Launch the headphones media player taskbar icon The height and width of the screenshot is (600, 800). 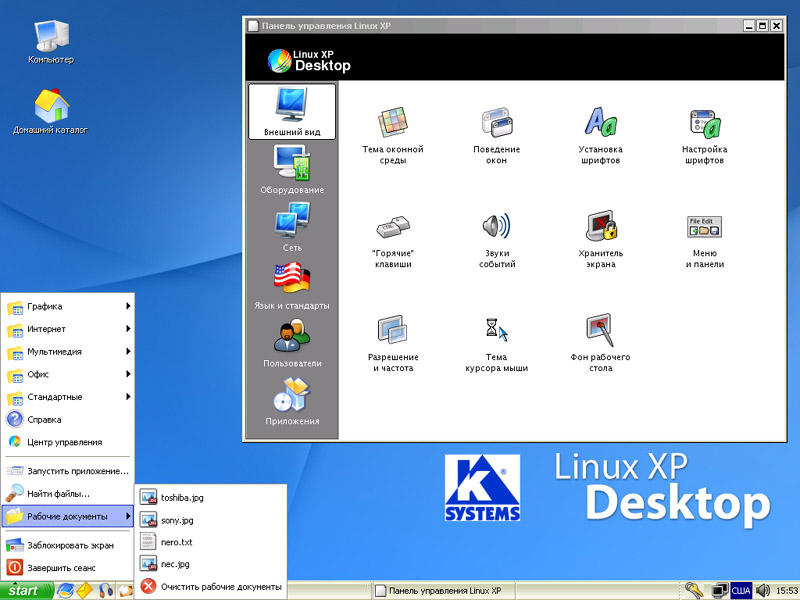click(106, 590)
